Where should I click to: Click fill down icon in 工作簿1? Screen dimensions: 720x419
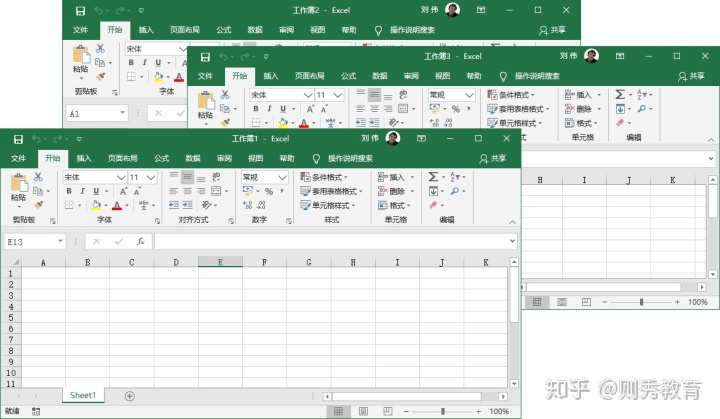[433, 191]
